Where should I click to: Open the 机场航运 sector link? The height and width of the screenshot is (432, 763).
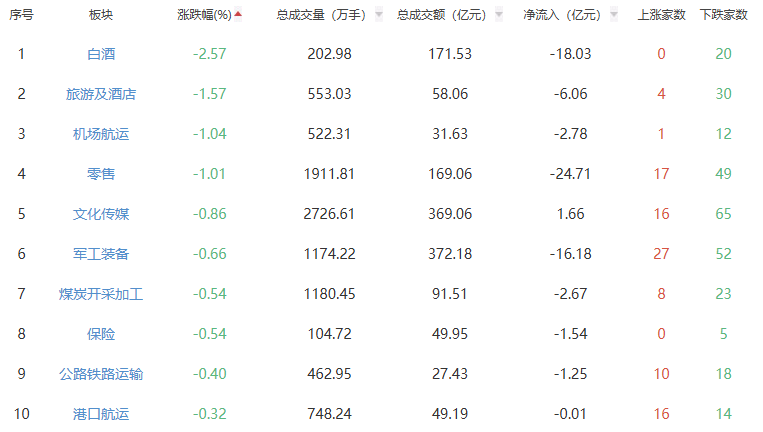(101, 134)
